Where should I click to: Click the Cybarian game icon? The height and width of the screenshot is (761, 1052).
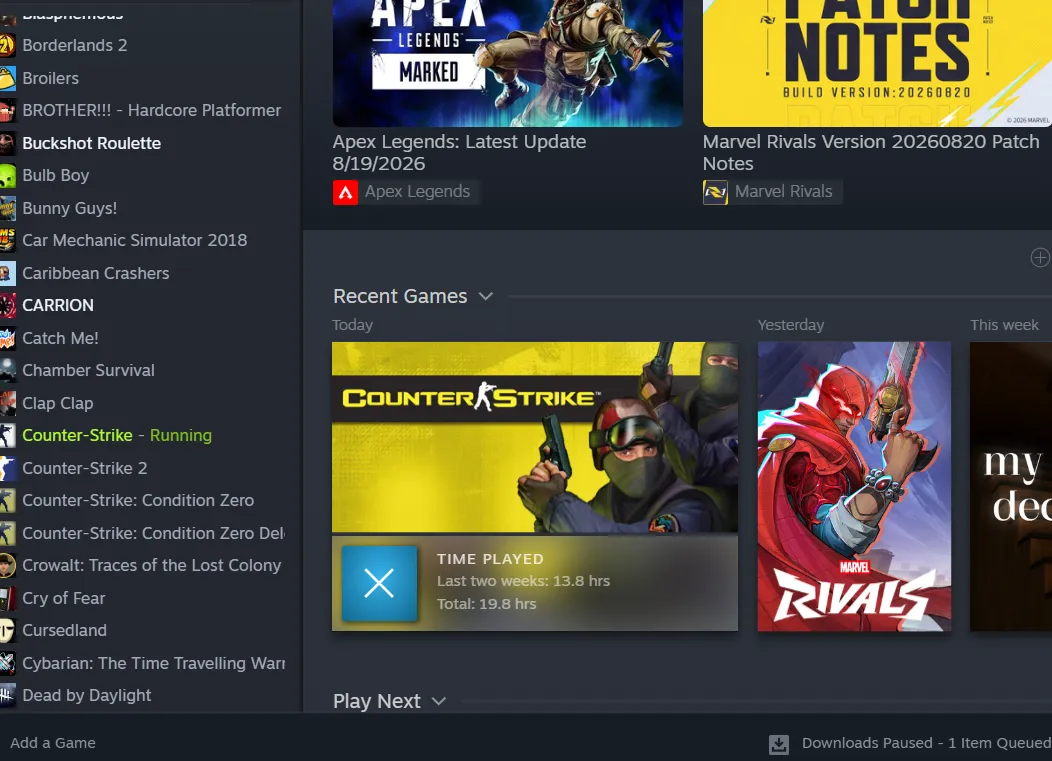pos(7,664)
